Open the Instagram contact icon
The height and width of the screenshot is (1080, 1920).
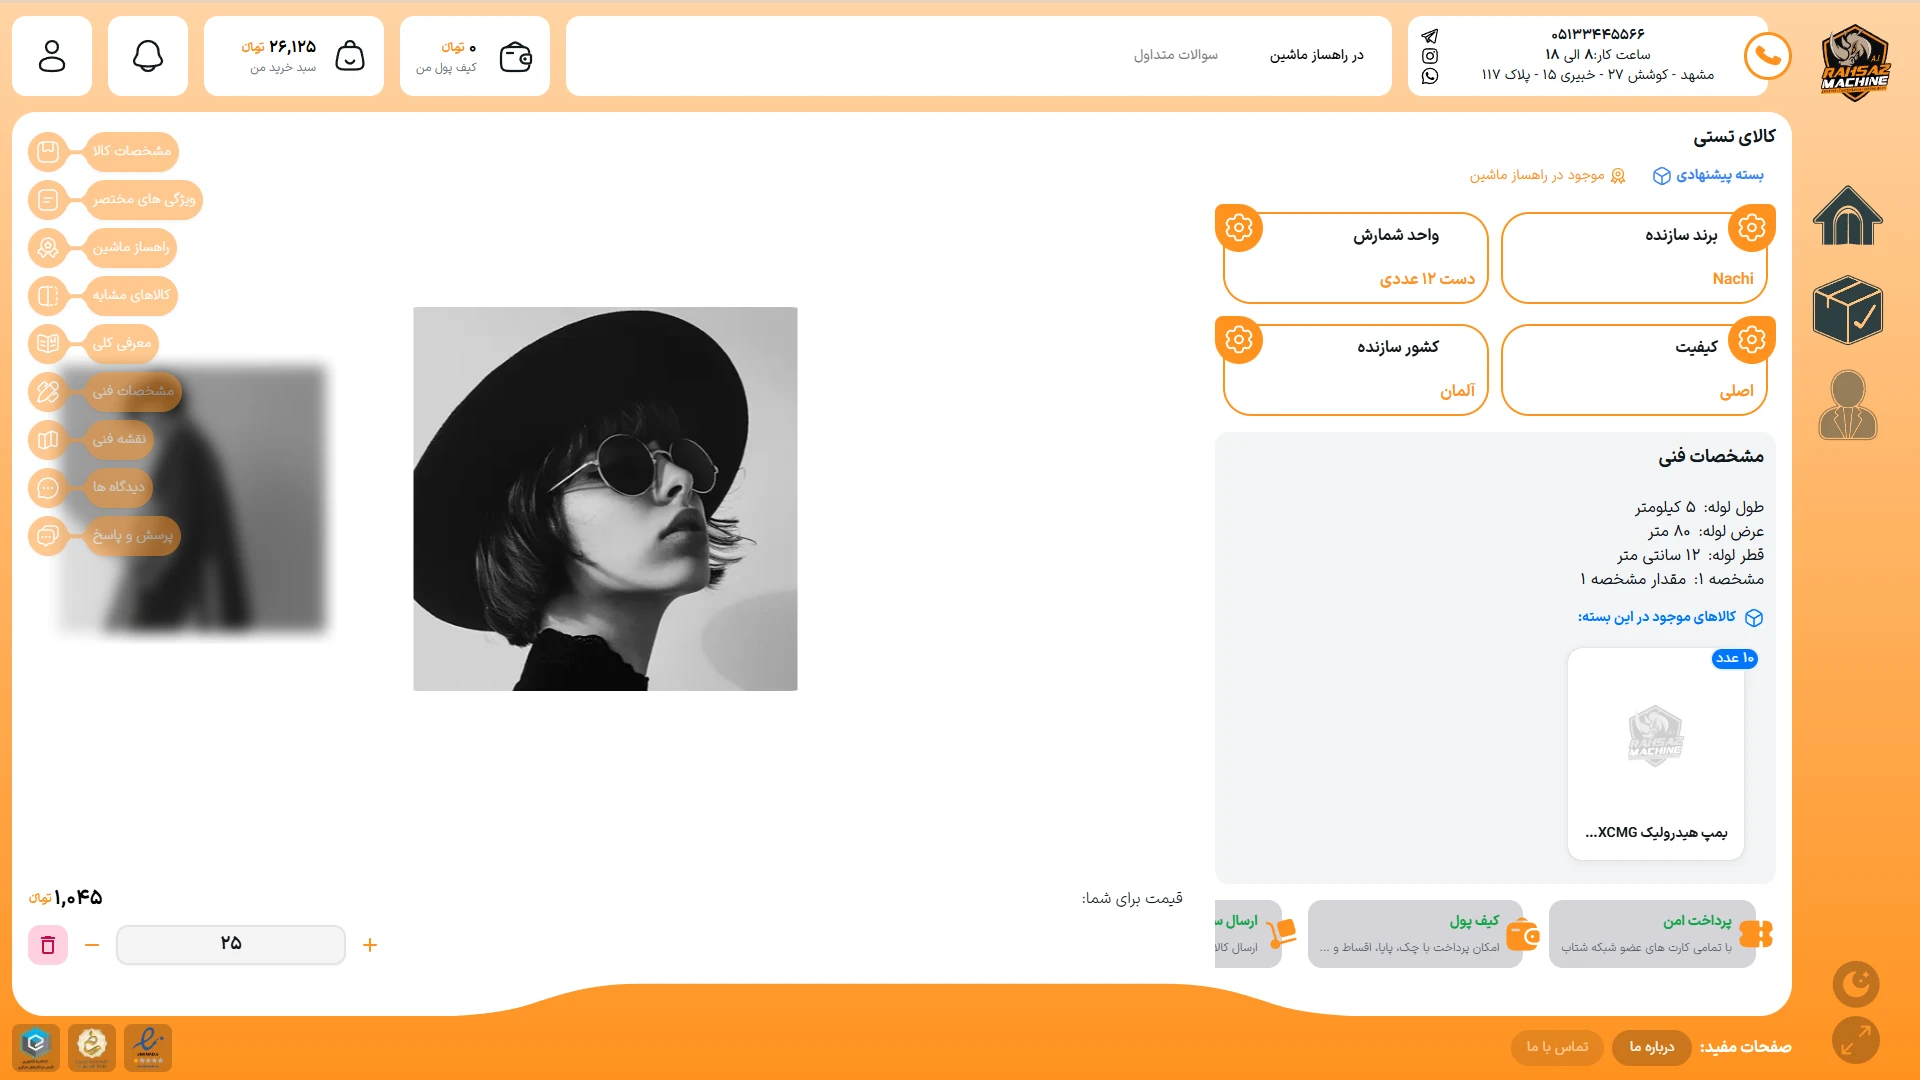pyautogui.click(x=1430, y=56)
